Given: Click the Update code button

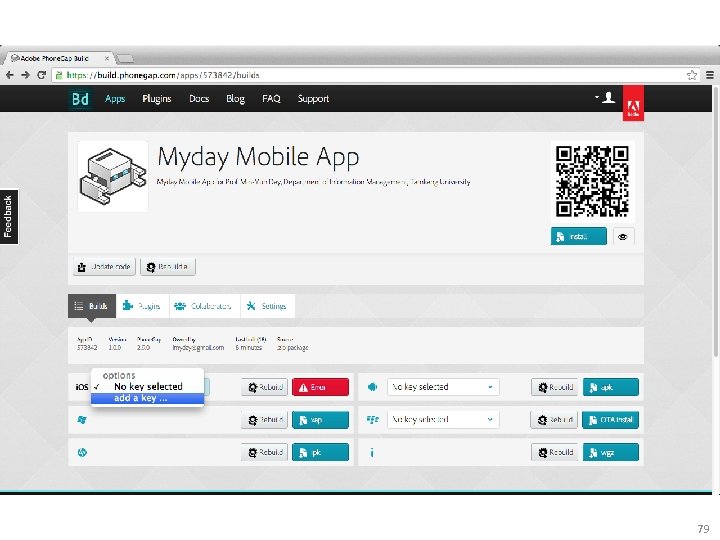Looking at the screenshot, I should (104, 267).
